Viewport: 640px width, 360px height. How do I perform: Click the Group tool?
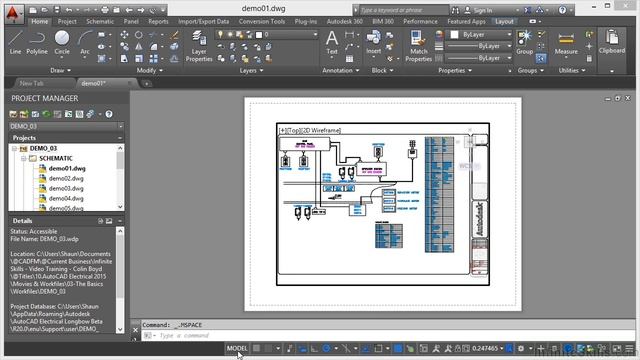(x=524, y=42)
